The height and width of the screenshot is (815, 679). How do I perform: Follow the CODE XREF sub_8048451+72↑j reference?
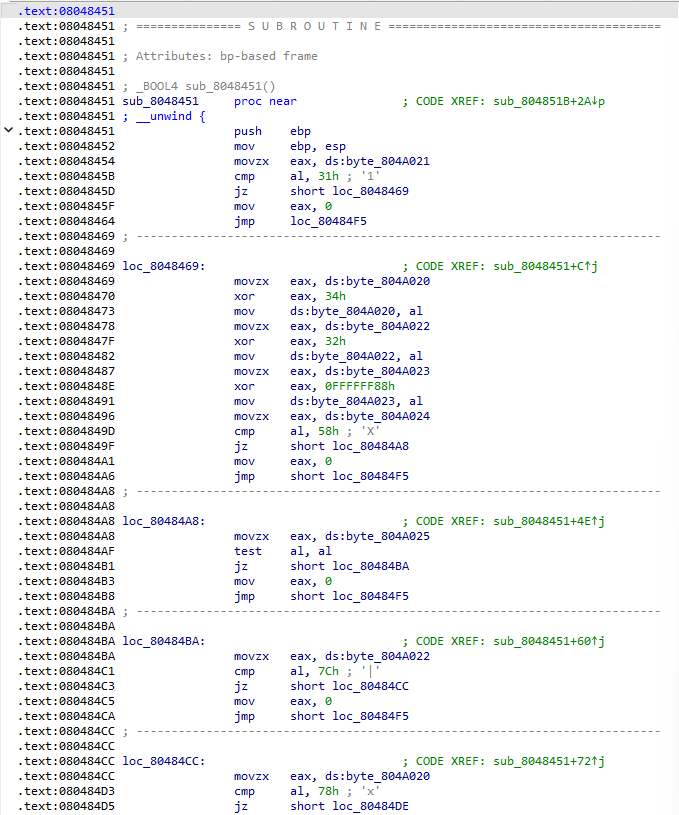[x=549, y=761]
